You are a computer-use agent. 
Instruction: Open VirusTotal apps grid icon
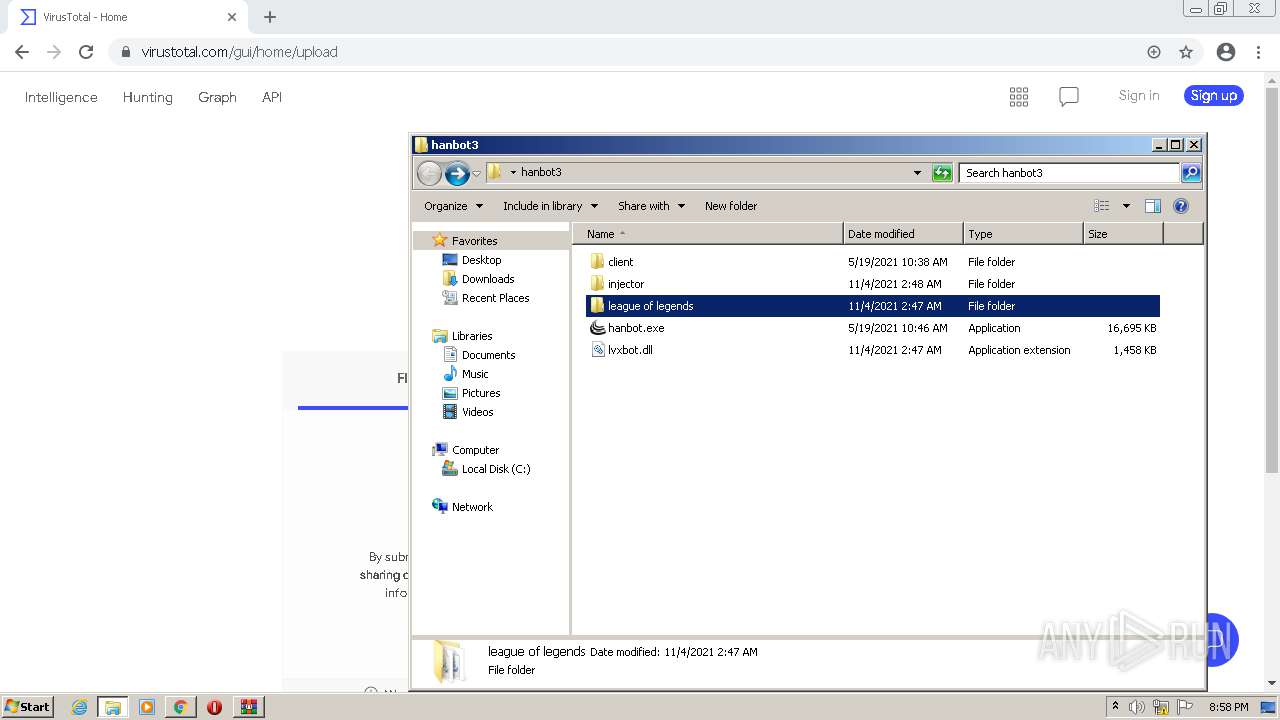(x=1019, y=97)
